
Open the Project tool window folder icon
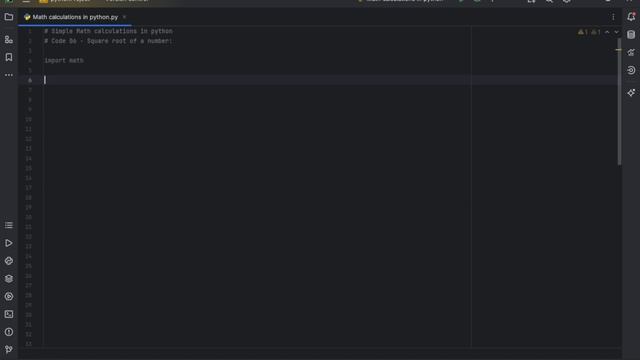click(9, 17)
